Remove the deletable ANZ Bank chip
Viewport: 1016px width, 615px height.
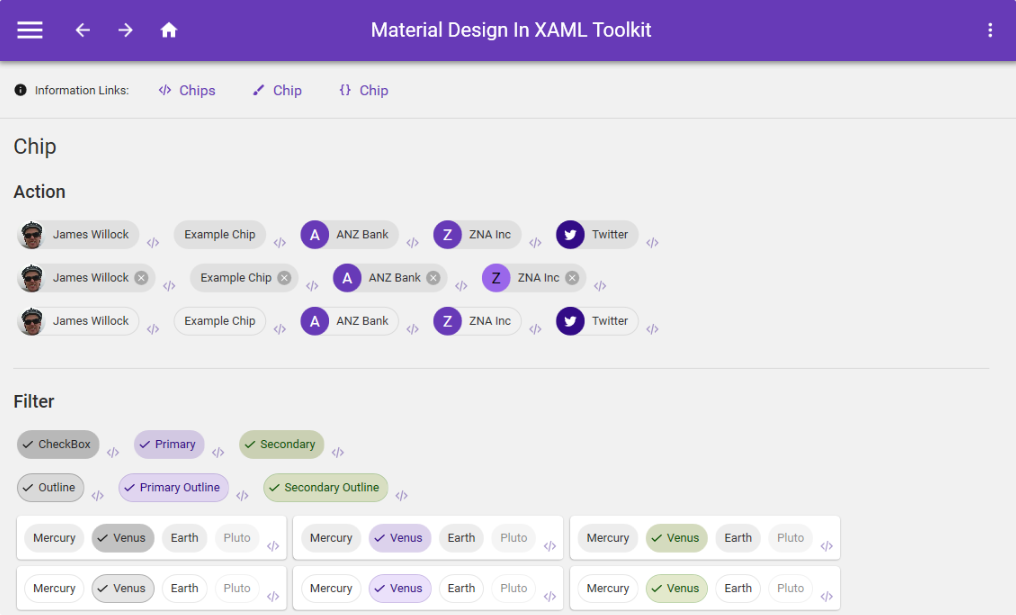click(433, 278)
